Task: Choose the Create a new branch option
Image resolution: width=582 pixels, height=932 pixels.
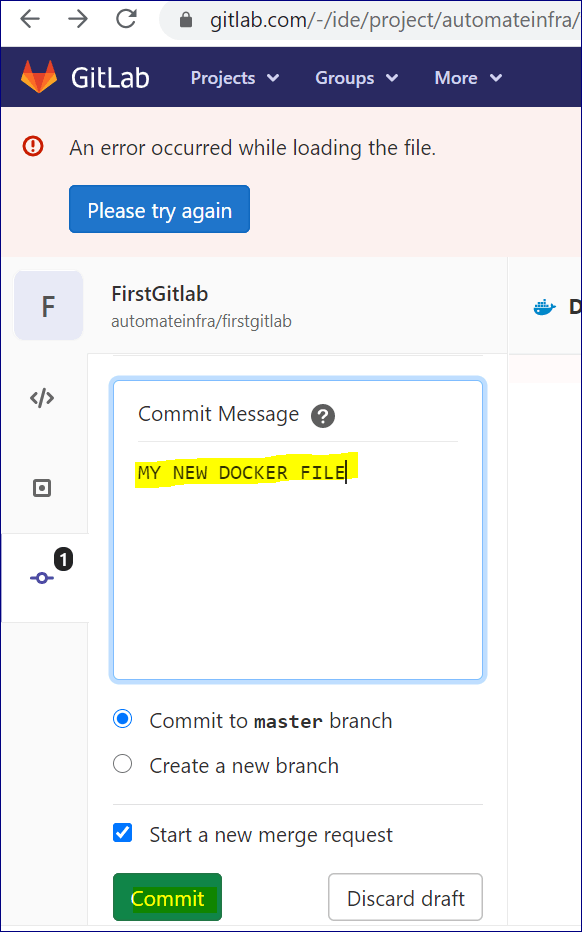Action: [x=122, y=763]
